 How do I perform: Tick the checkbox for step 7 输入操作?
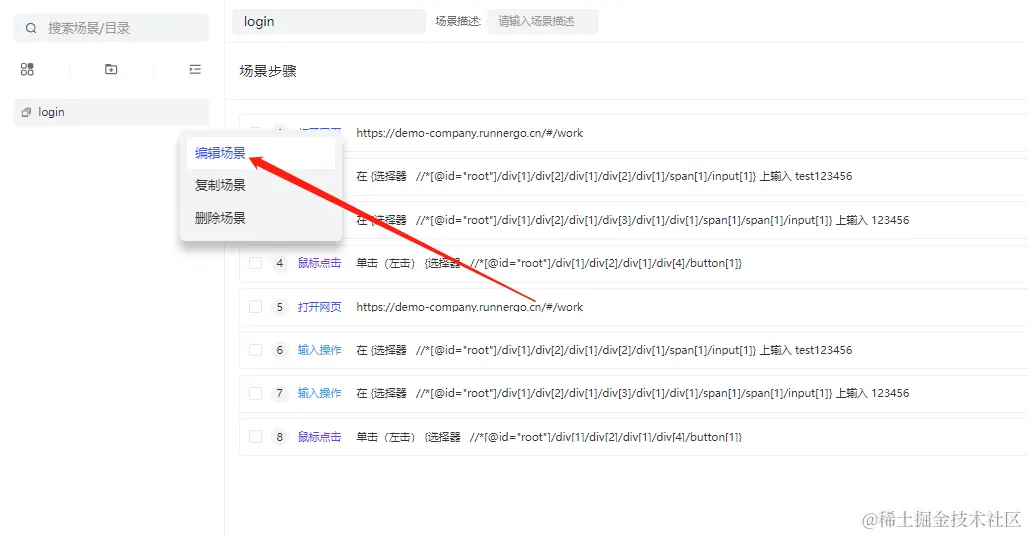pos(256,393)
